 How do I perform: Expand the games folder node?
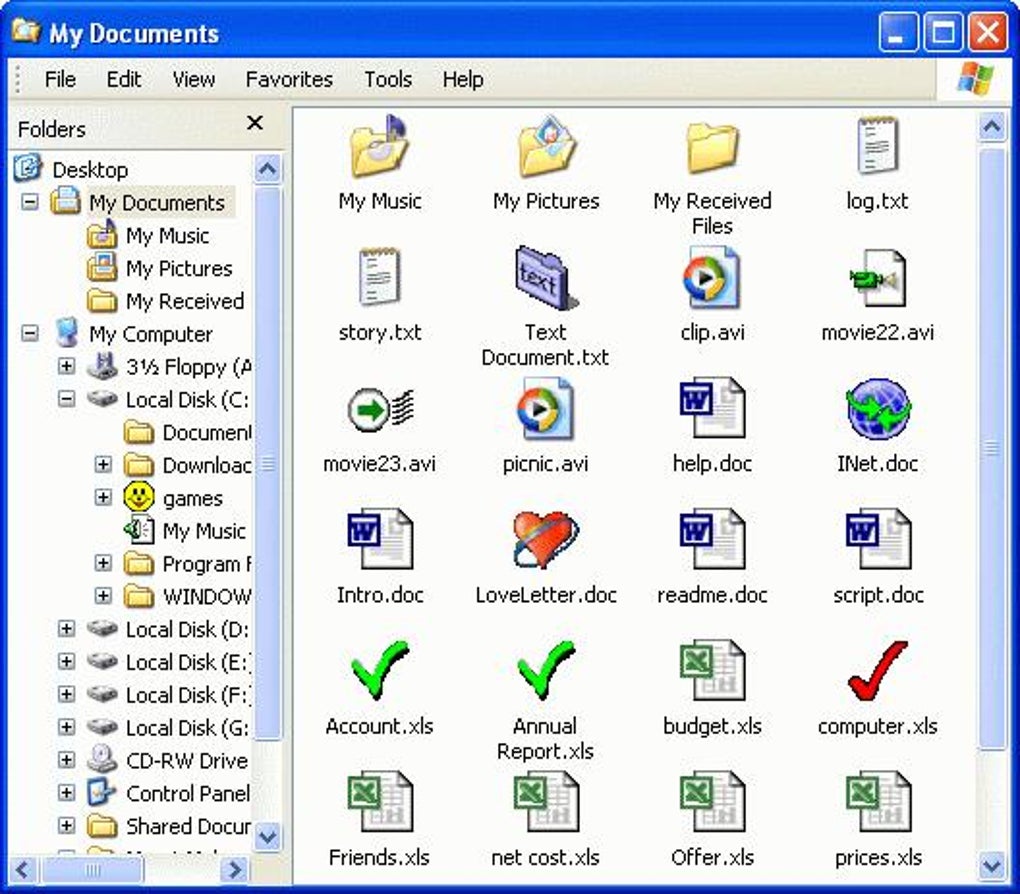[x=103, y=497]
